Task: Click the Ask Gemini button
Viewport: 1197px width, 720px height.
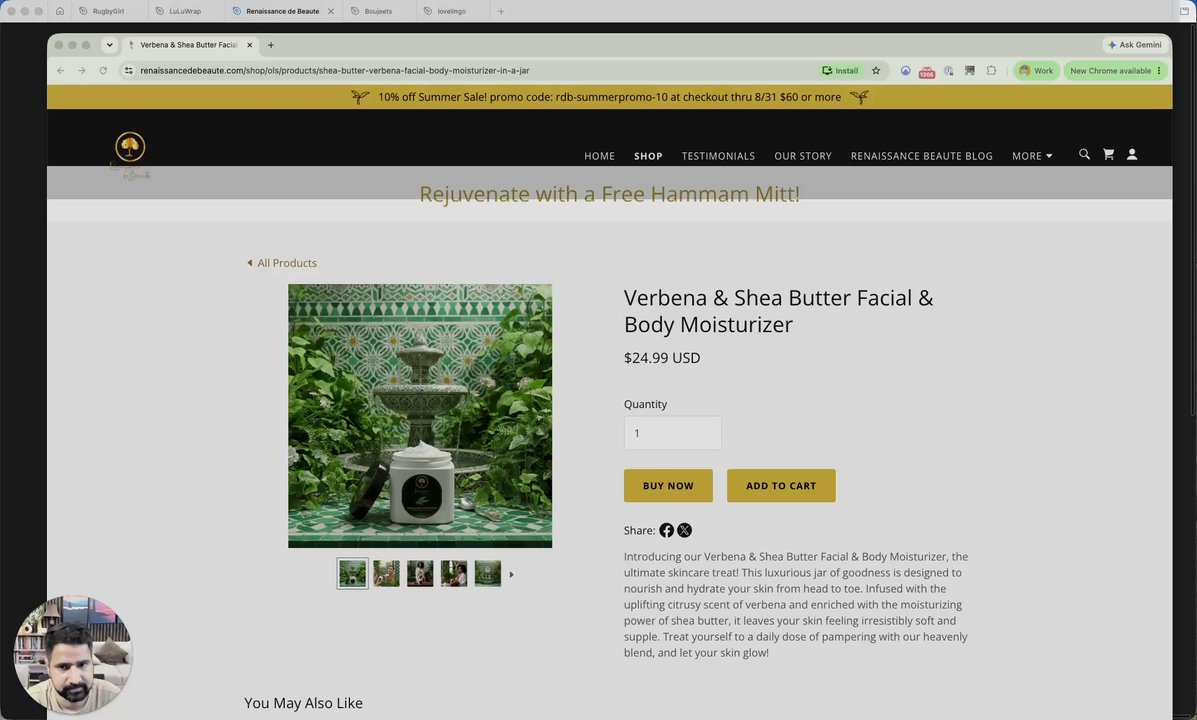Action: (1135, 45)
